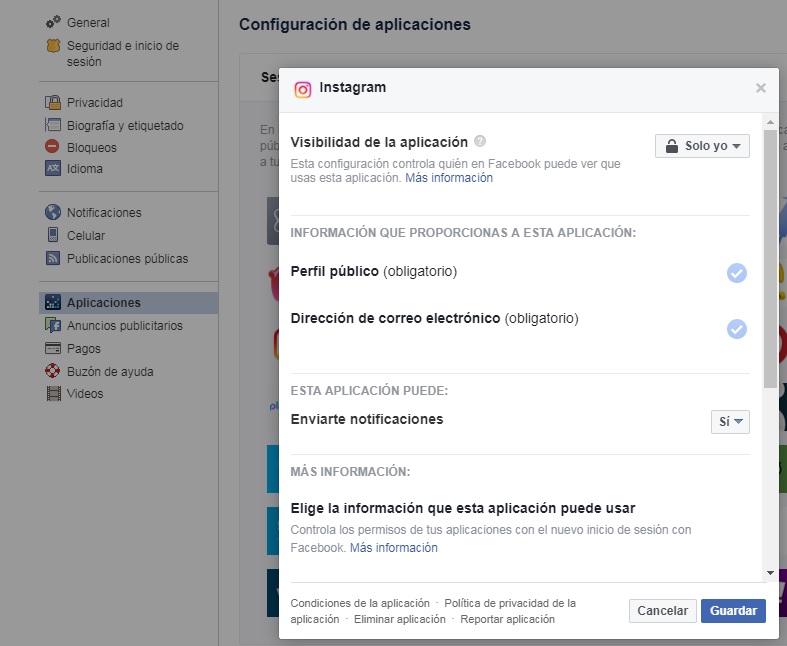The height and width of the screenshot is (646, 787).
Task: Open the Enviarte notificaciones Sí dropdown
Action: (x=730, y=422)
